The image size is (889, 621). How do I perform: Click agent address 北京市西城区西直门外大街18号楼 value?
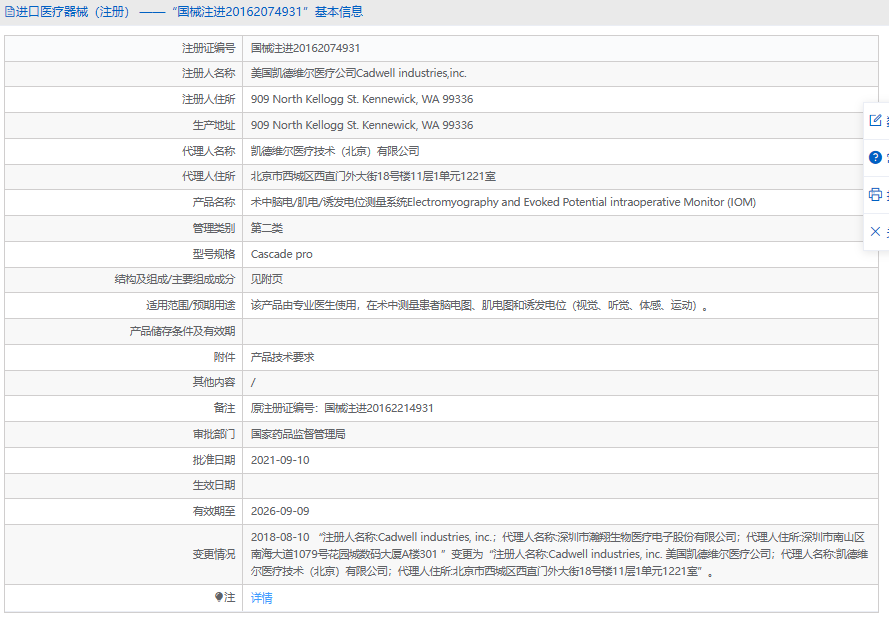[x=373, y=176]
